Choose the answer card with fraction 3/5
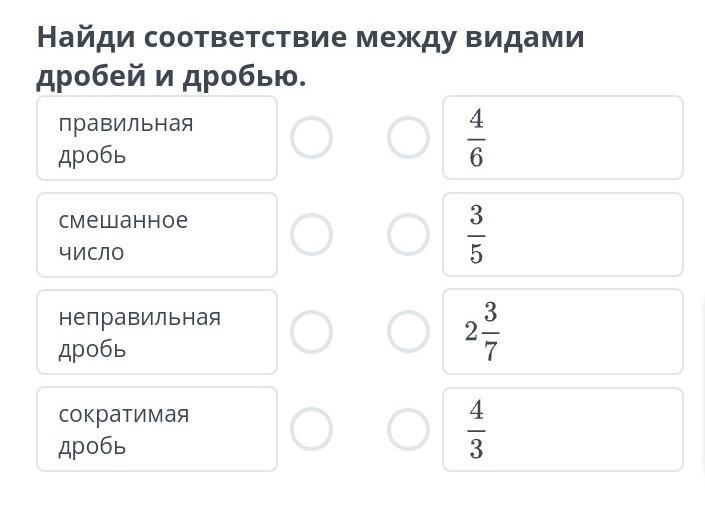The height and width of the screenshot is (526, 705). click(562, 235)
